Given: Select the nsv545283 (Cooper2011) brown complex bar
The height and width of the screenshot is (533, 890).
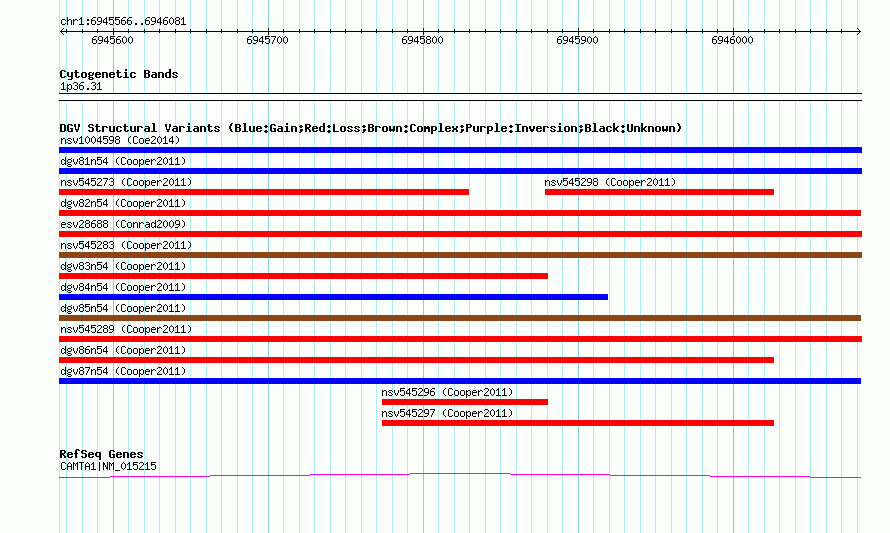Looking at the screenshot, I should (460, 255).
